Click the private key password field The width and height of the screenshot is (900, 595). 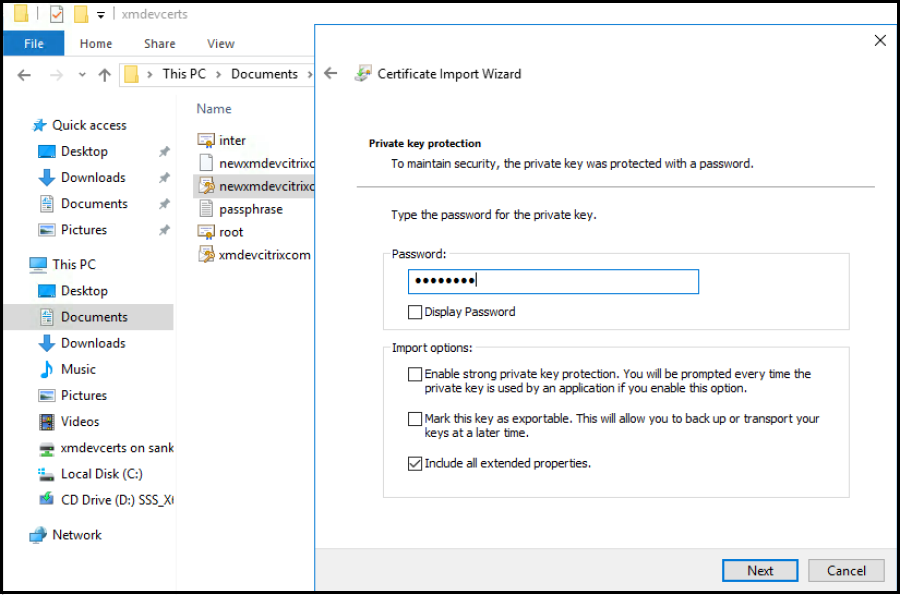click(x=553, y=281)
